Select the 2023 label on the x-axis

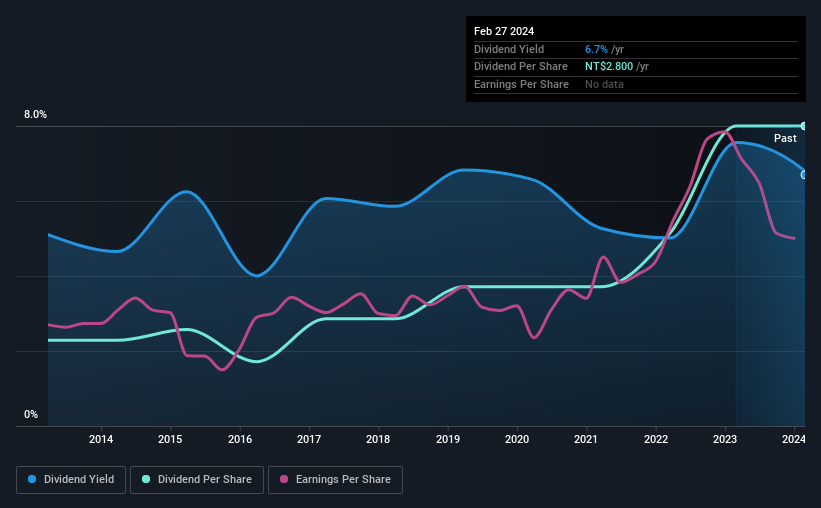tap(725, 439)
